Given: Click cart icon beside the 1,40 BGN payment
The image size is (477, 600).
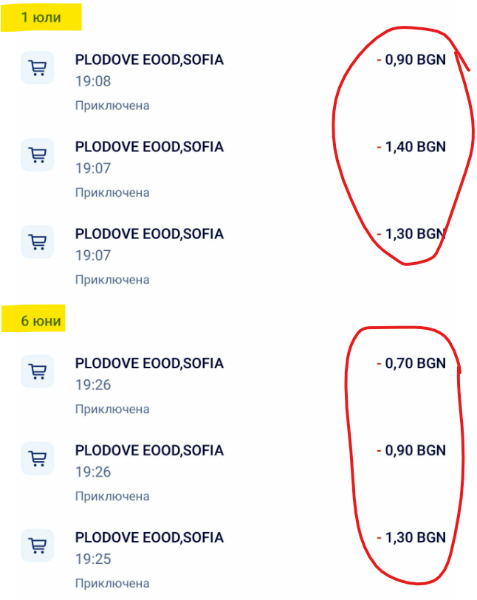Looking at the screenshot, I should click(37, 155).
